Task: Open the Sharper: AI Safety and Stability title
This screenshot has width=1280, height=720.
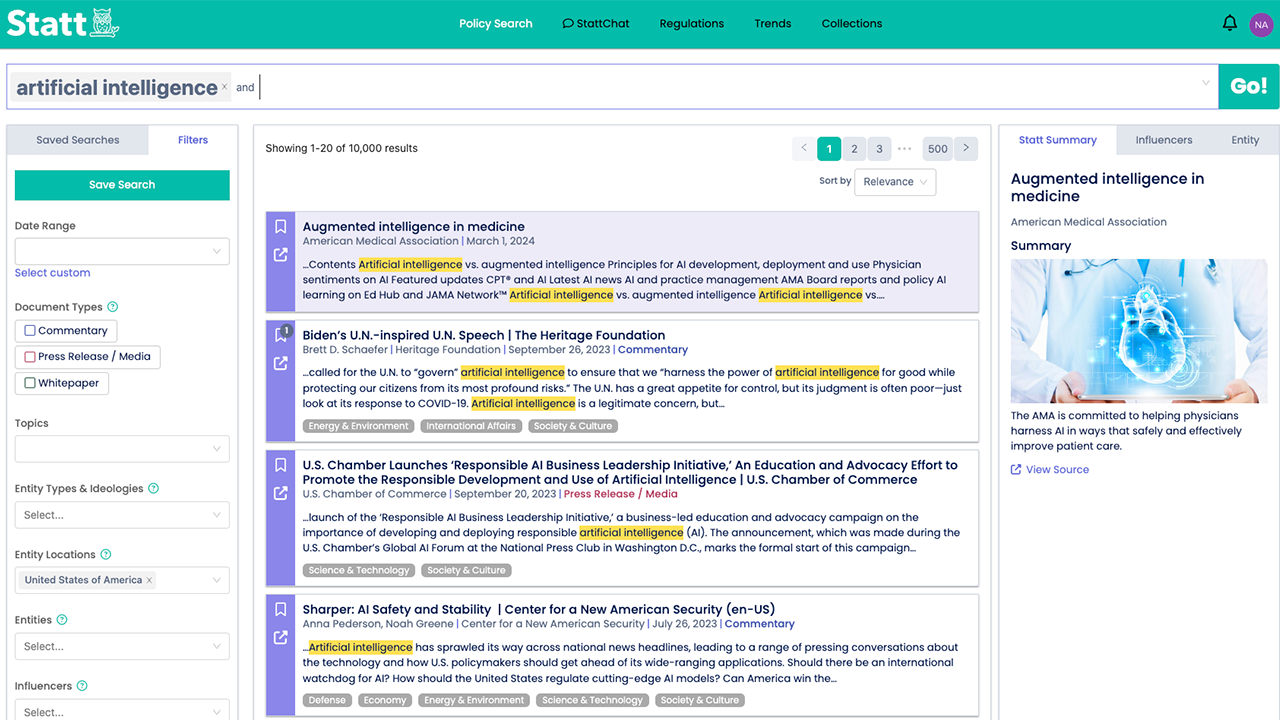Action: (x=539, y=609)
